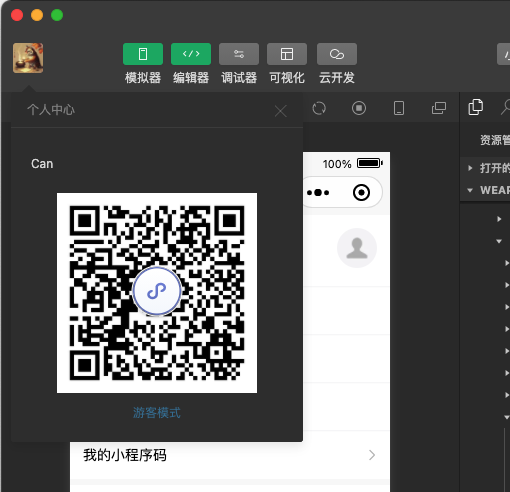
Task: Click the user avatar thumbnail in the toolbar
Action: point(28,58)
